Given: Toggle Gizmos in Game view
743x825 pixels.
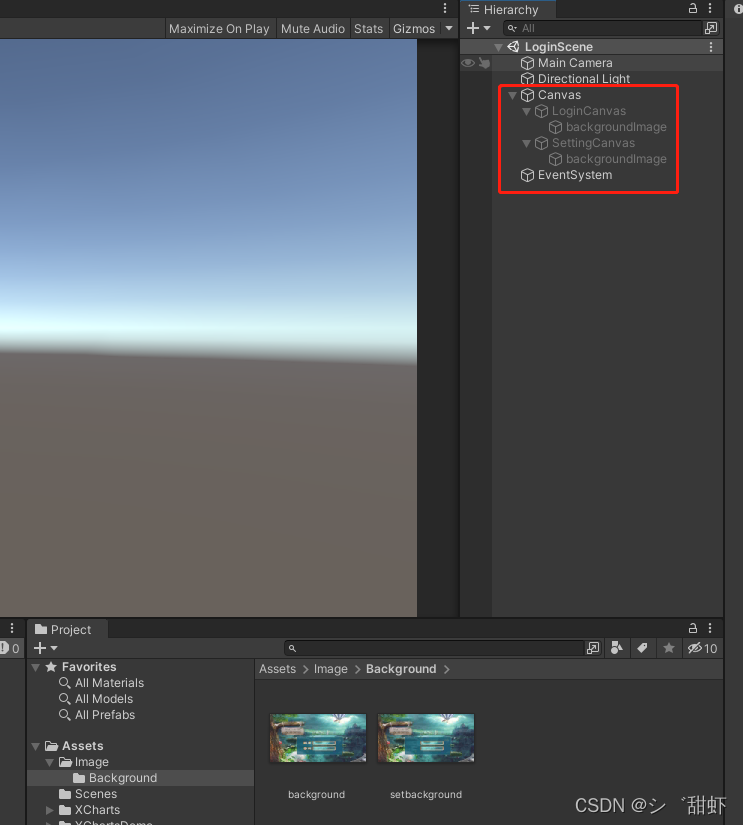Looking at the screenshot, I should click(x=414, y=28).
